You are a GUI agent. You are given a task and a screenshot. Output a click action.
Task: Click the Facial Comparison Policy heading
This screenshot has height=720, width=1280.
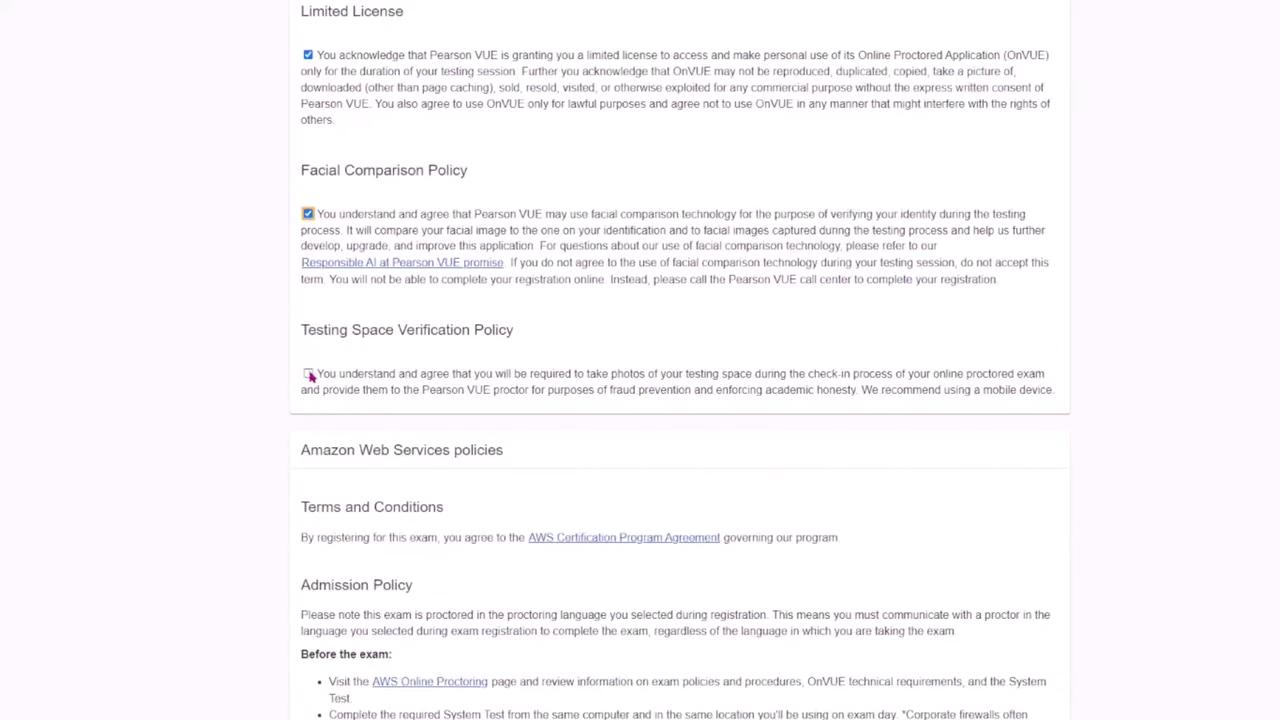pyautogui.click(x=384, y=171)
